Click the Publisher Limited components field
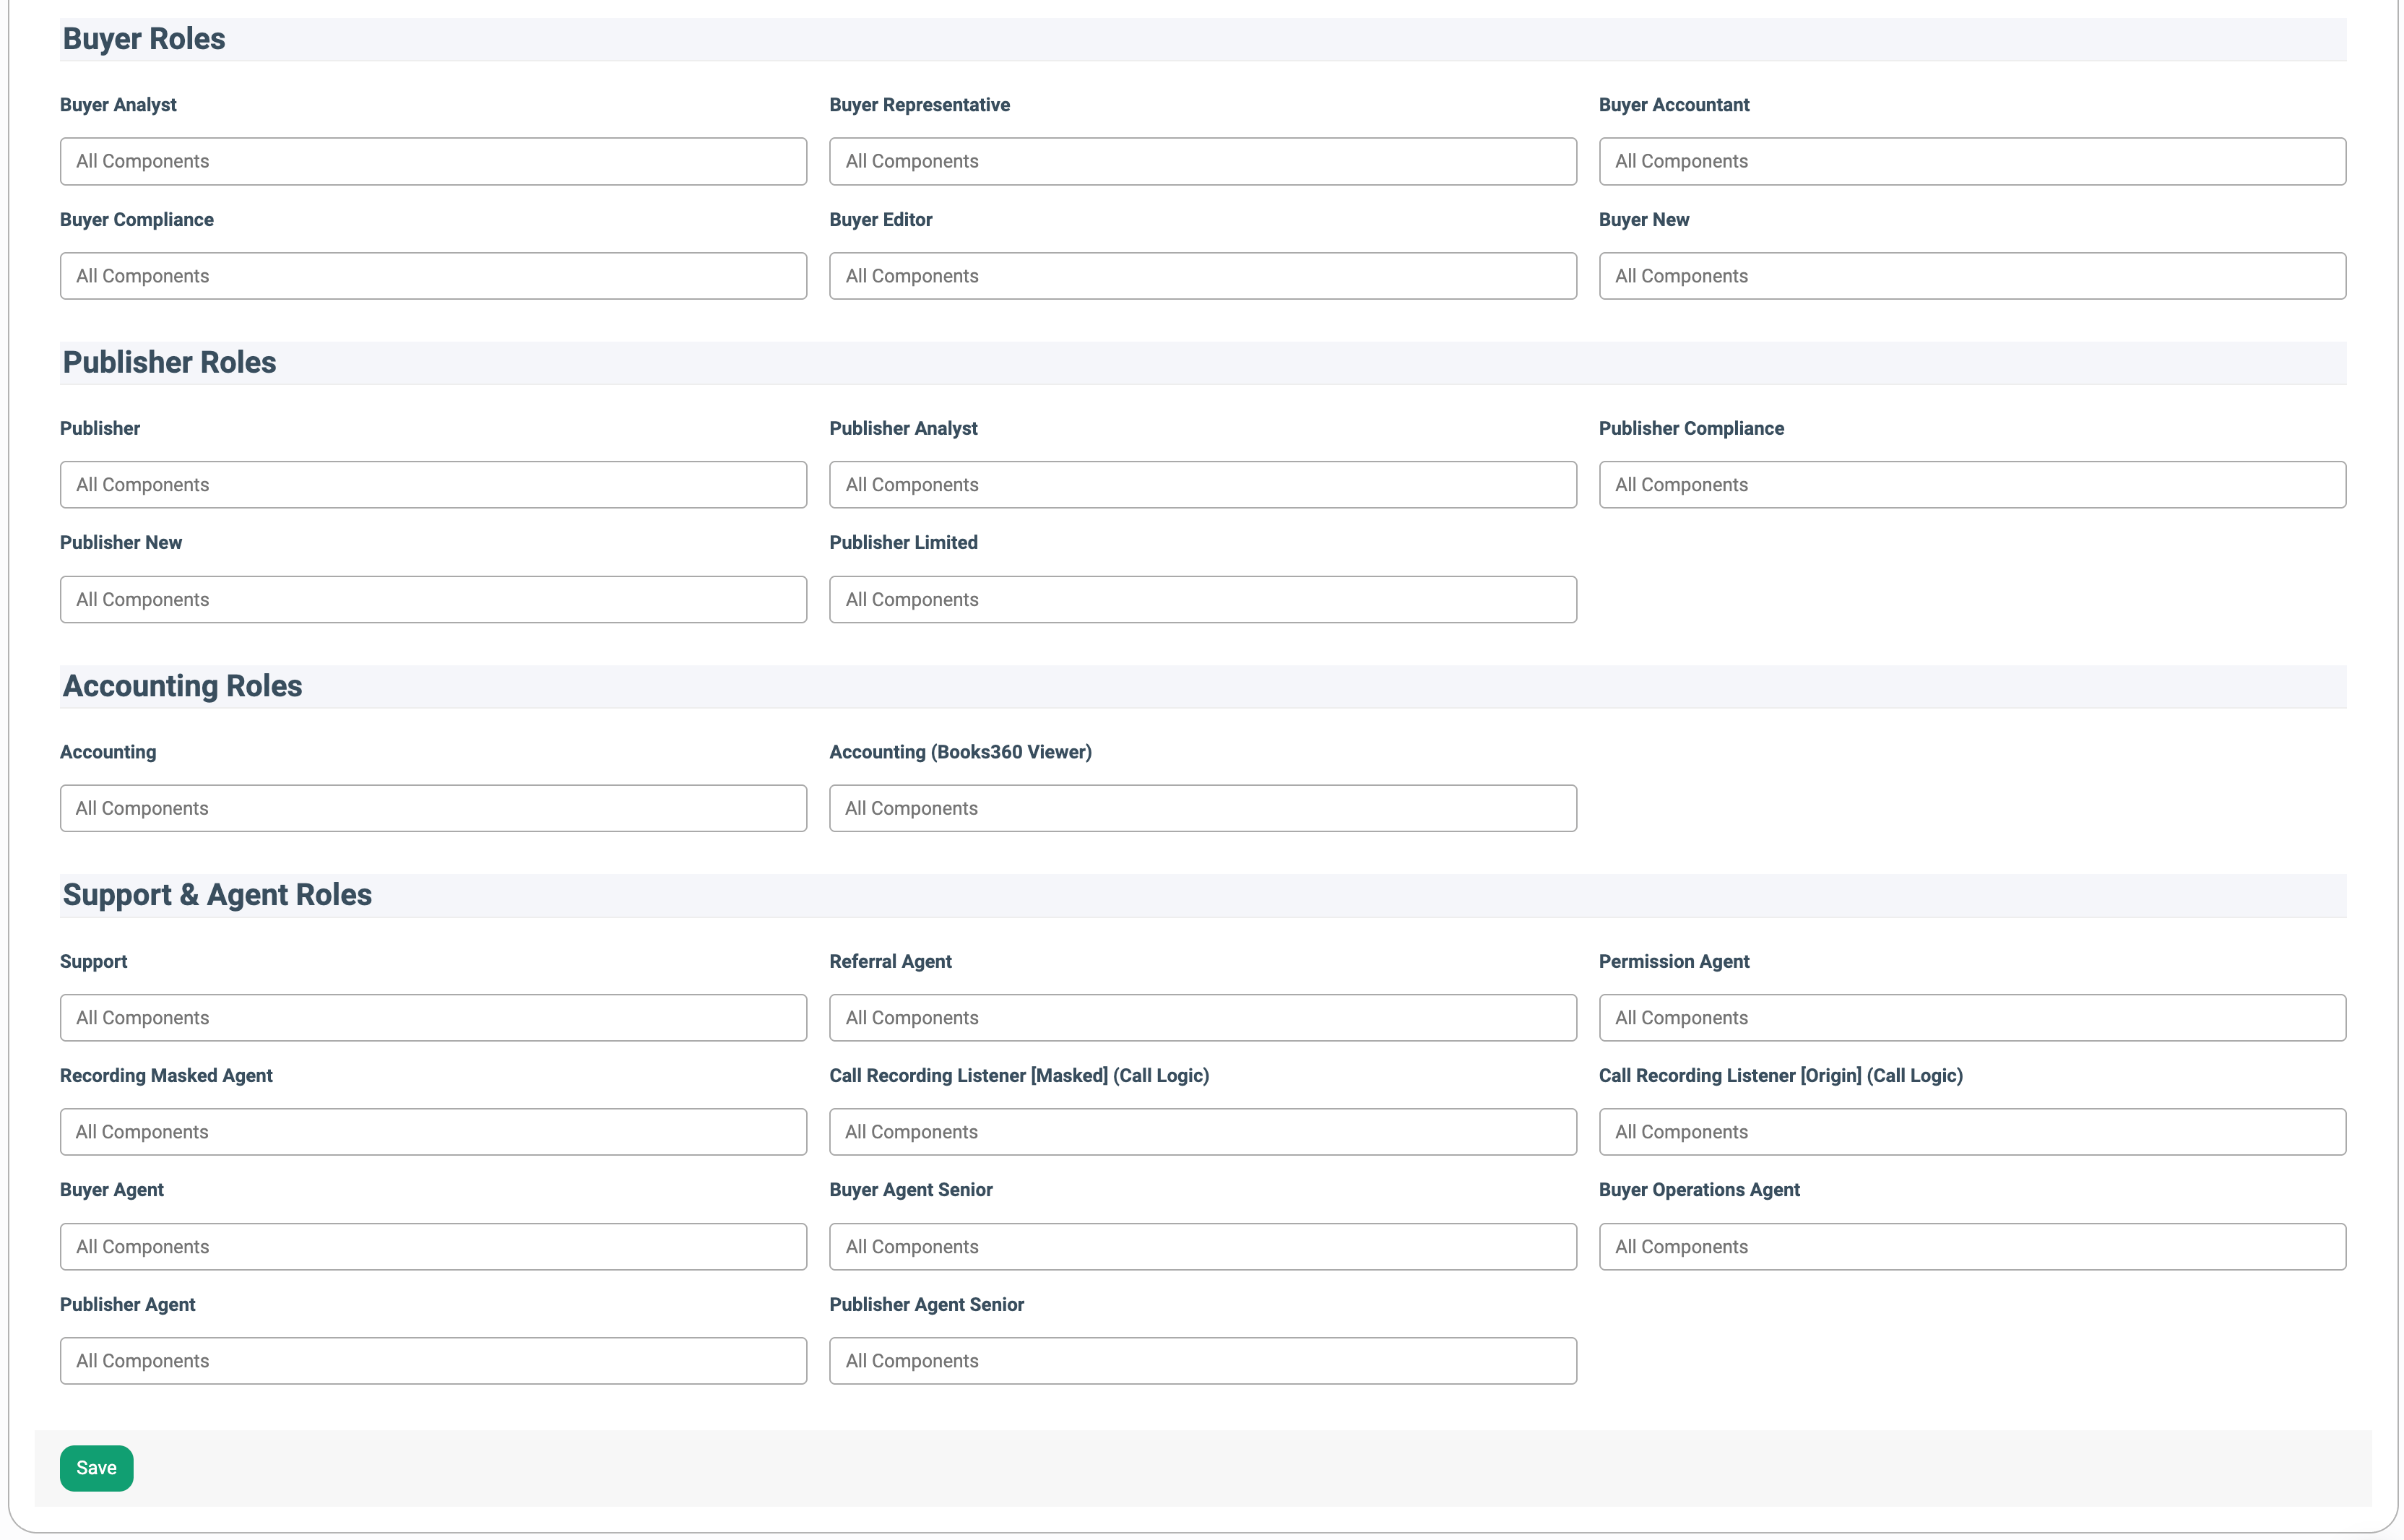2404x1540 pixels. (1202, 599)
